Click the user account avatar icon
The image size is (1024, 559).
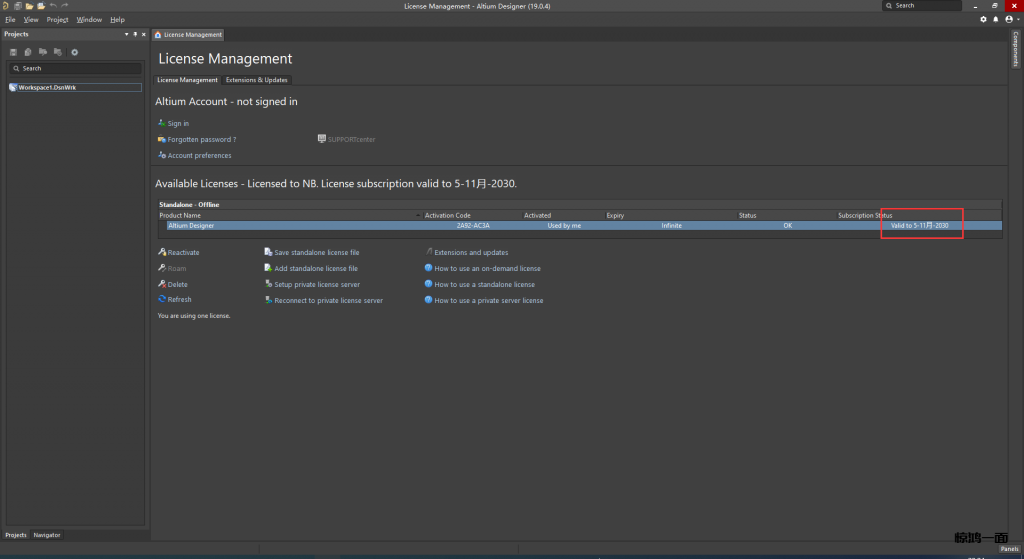(x=1008, y=19)
